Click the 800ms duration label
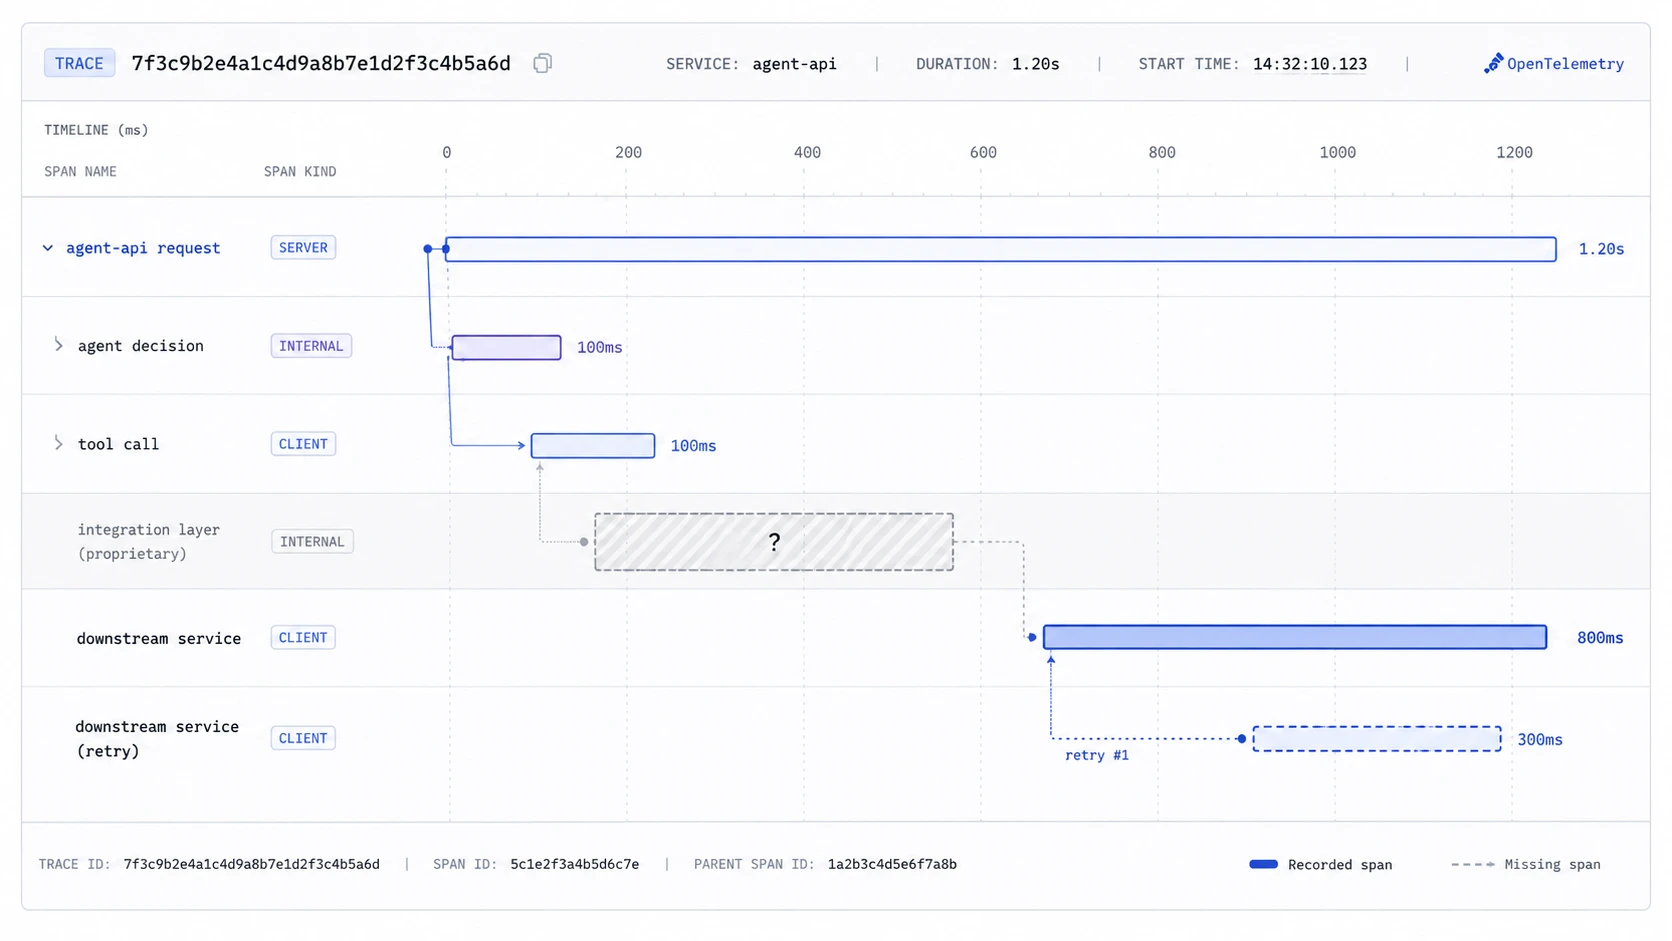The image size is (1672, 941). click(x=1600, y=638)
